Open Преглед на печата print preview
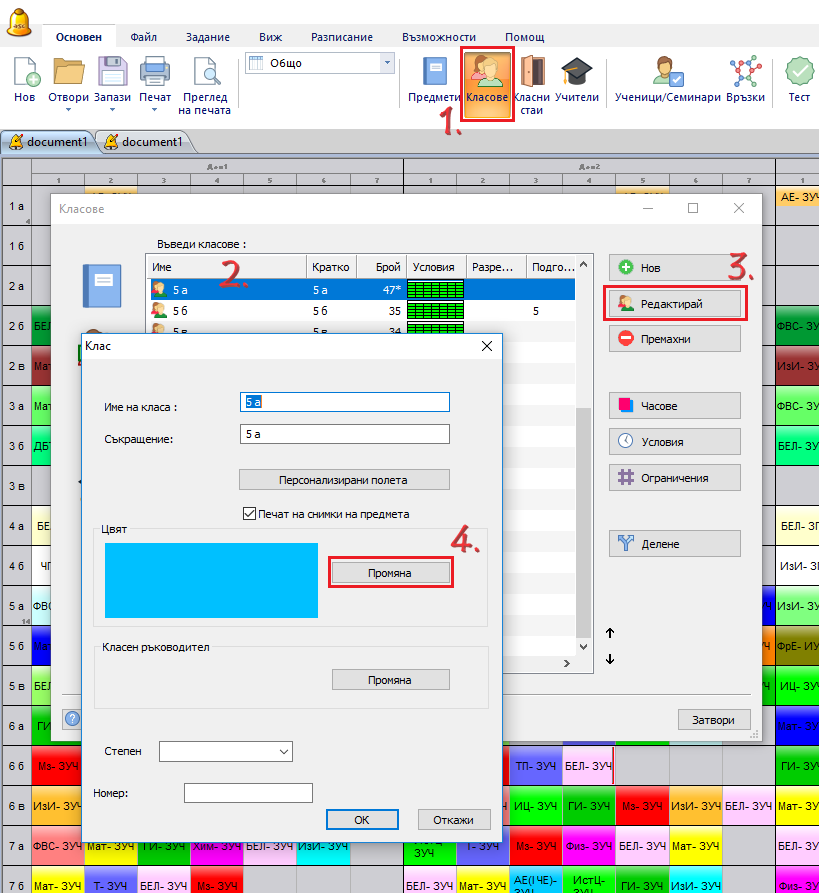 [206, 75]
